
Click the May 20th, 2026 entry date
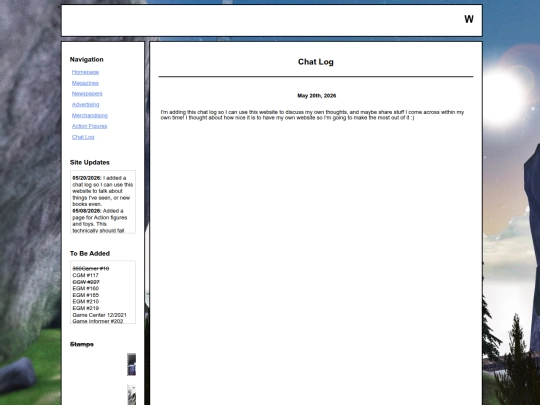316,96
